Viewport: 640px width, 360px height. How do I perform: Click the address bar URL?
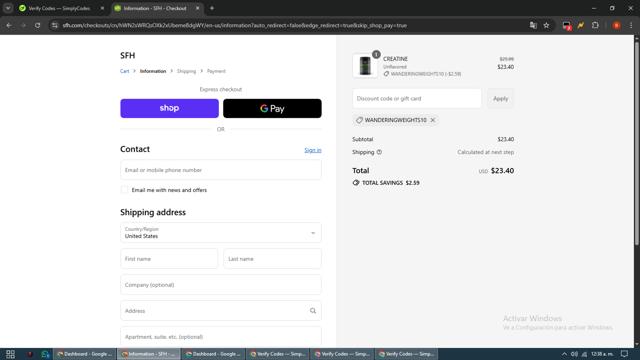pos(235,25)
